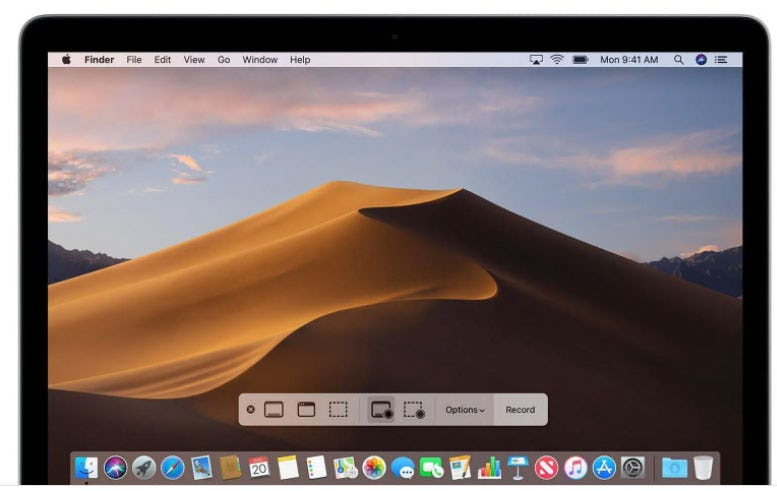Click the Record button
This screenshot has height=491, width=777.
tap(520, 410)
